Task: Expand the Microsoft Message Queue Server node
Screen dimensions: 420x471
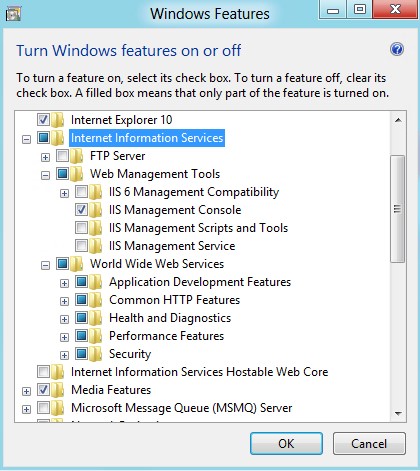Action: pyautogui.click(x=26, y=409)
